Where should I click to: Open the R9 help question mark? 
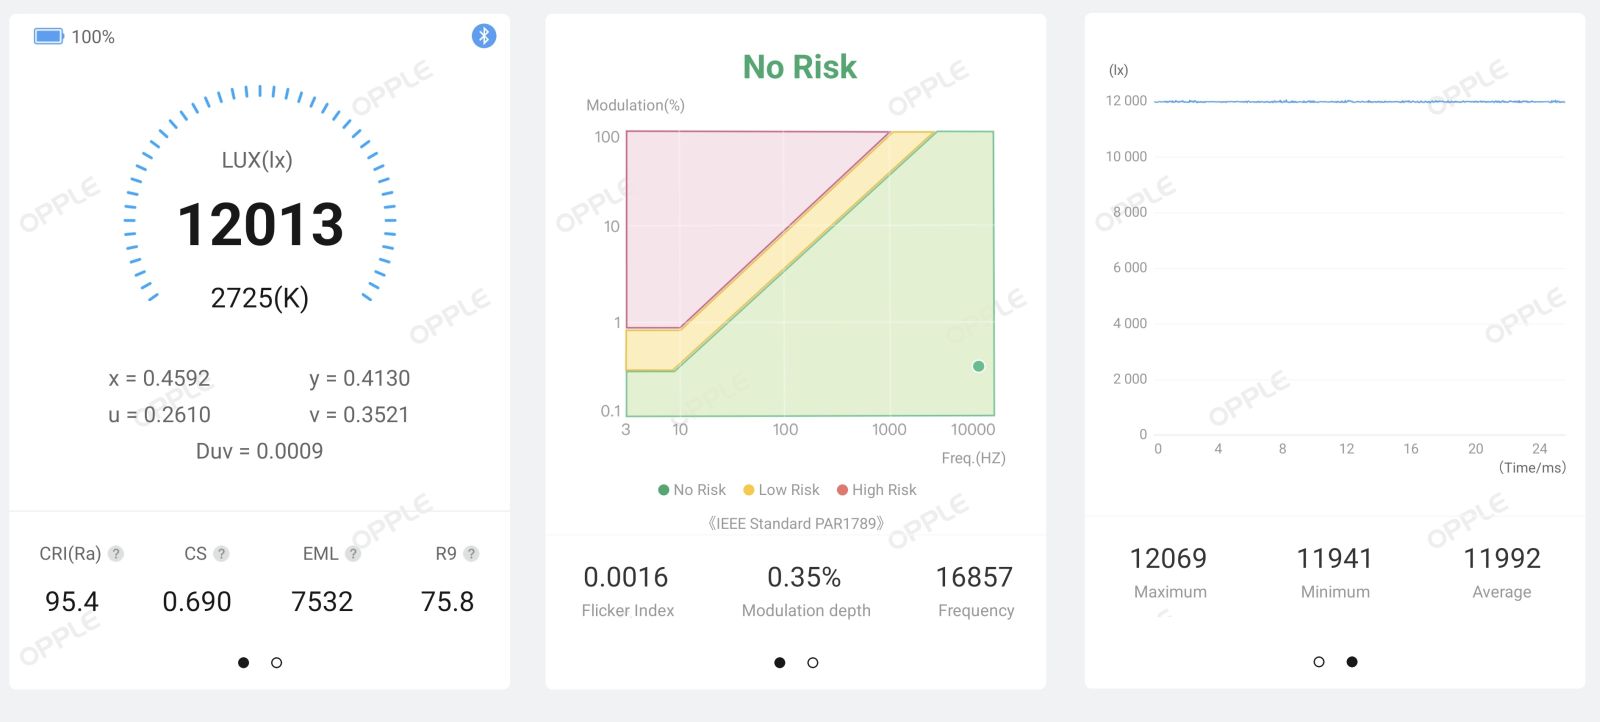coord(471,554)
